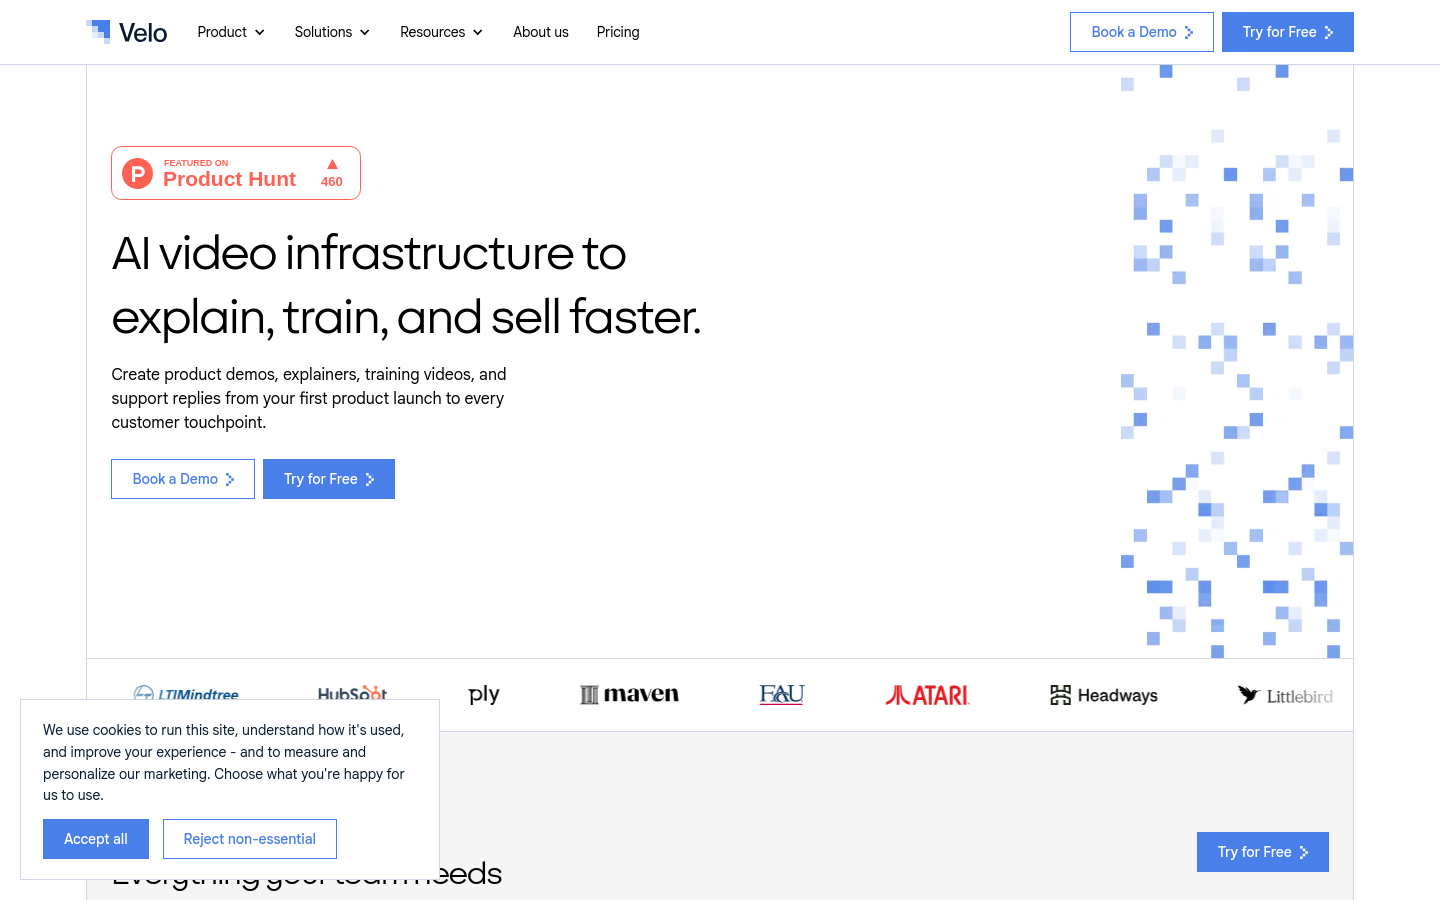Go to the About us page
The height and width of the screenshot is (900, 1440).
pos(541,32)
